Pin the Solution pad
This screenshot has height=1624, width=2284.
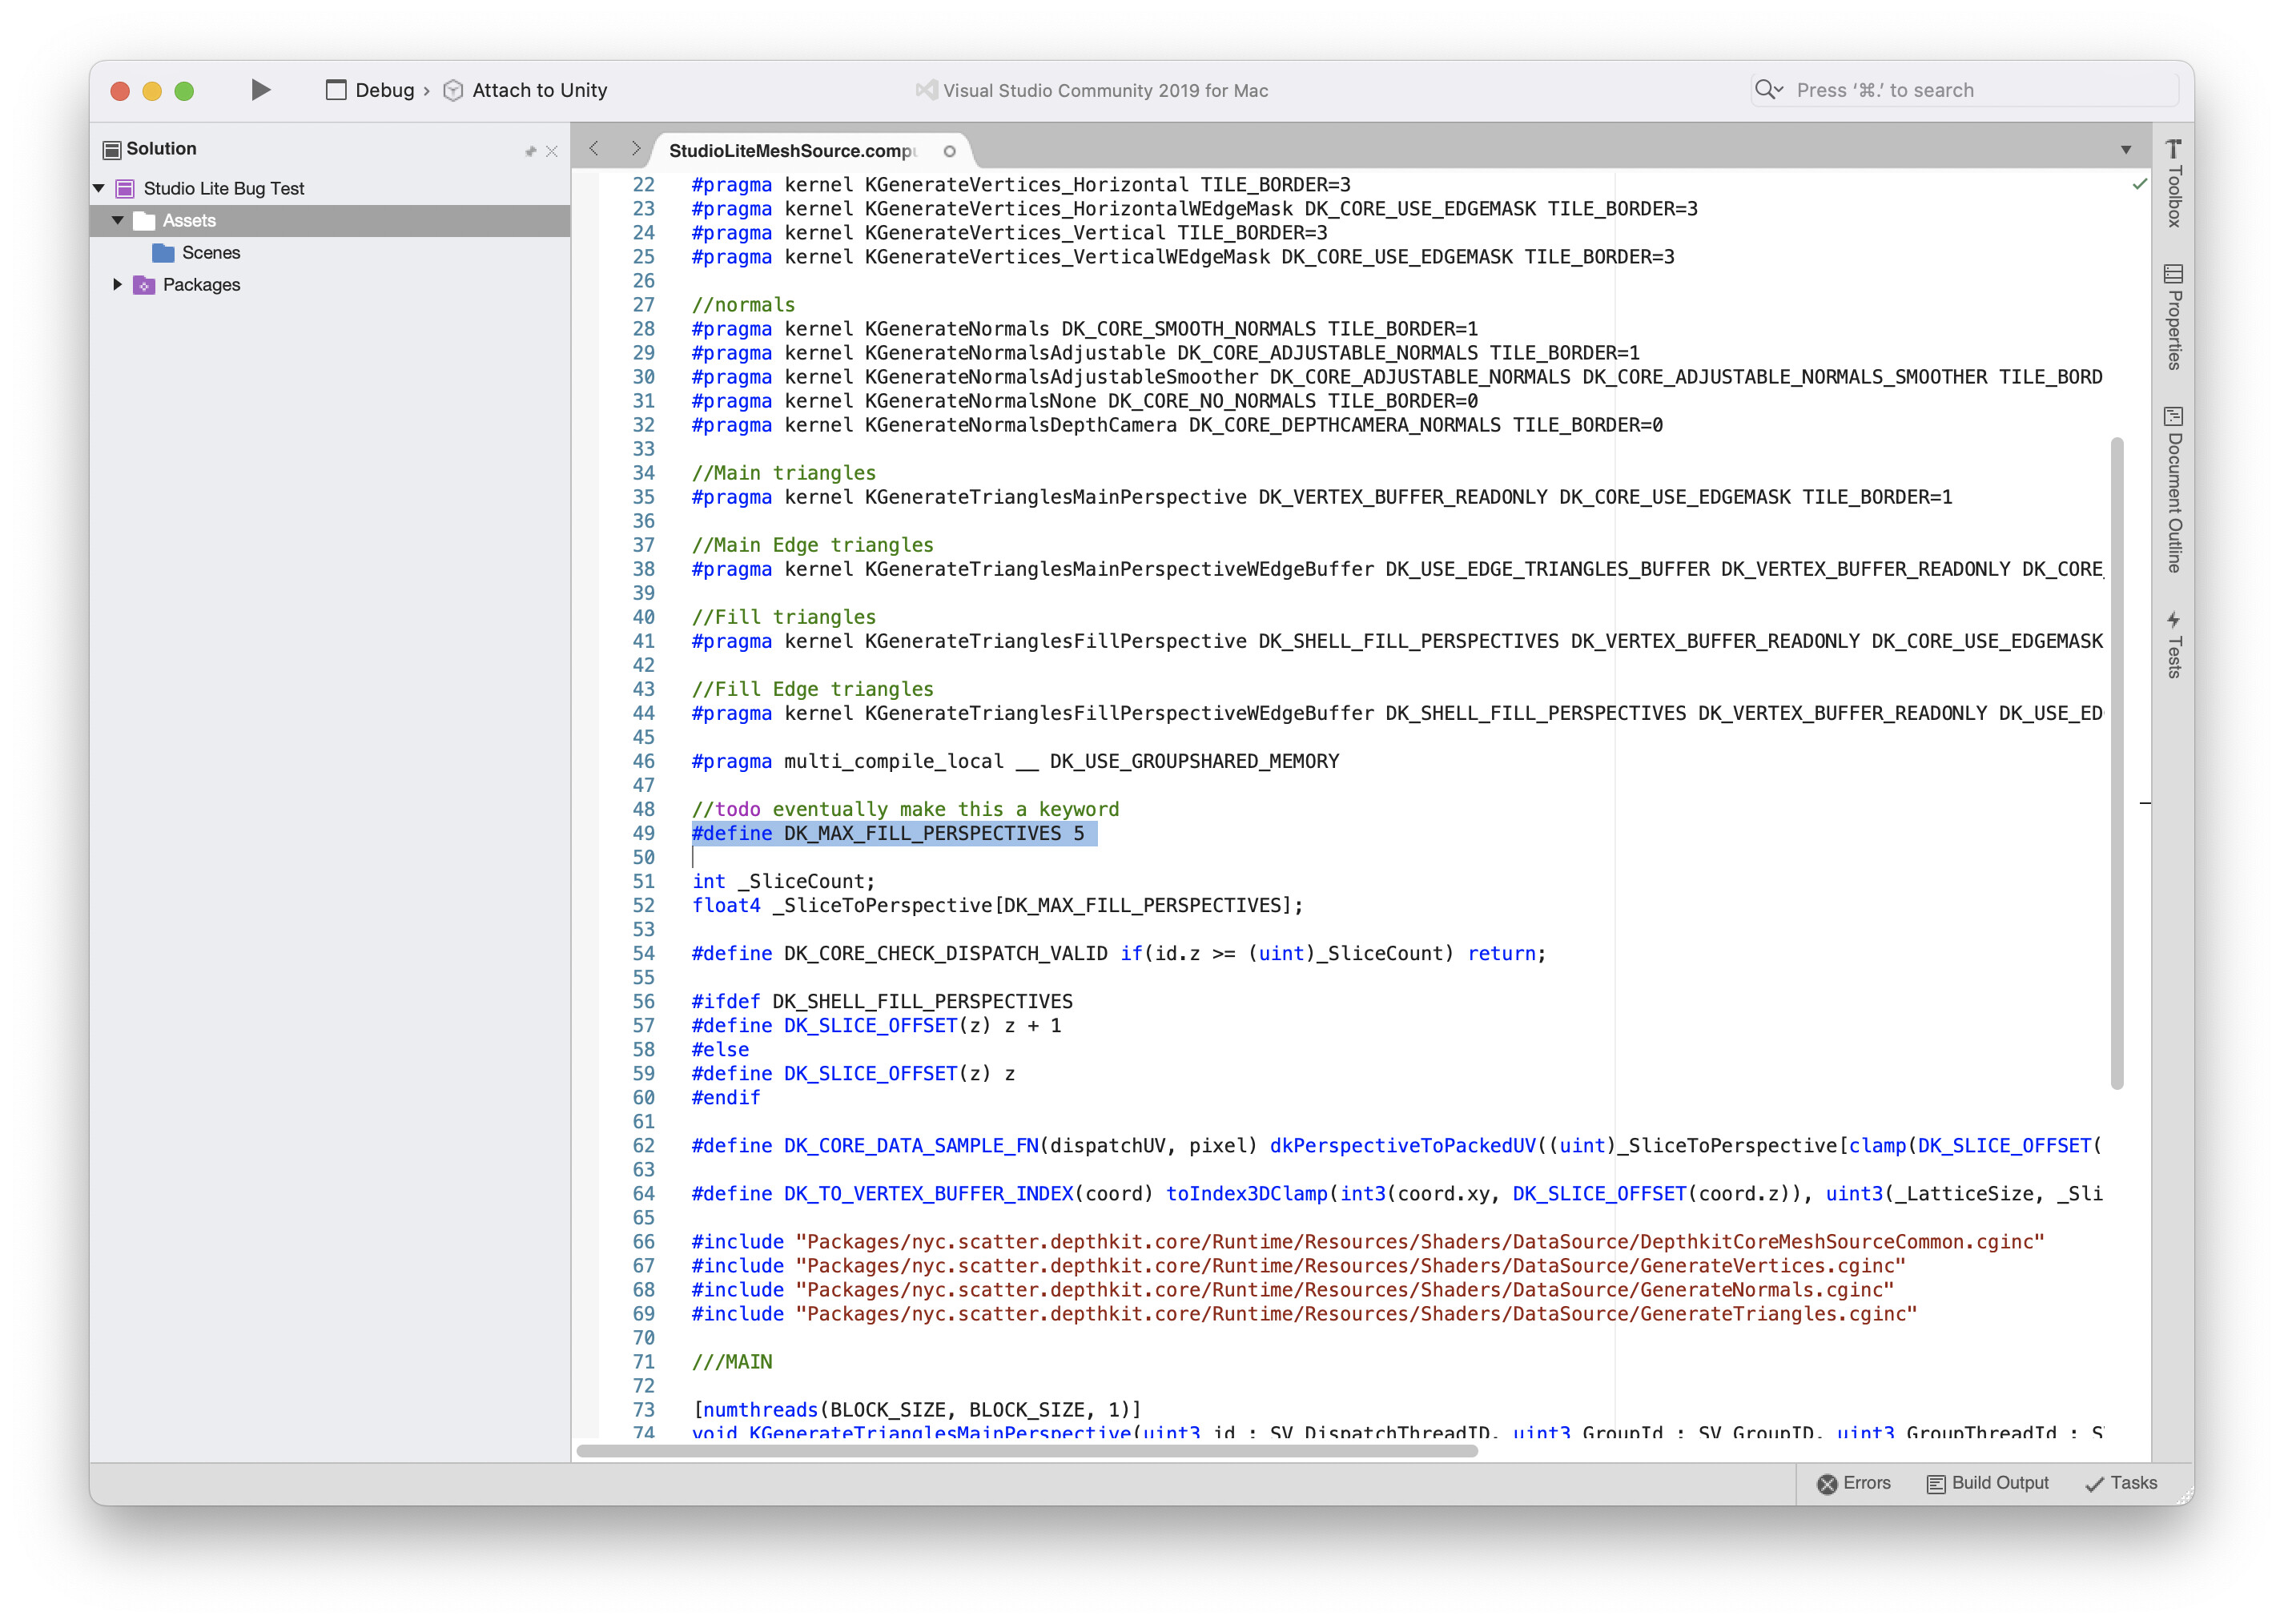[530, 151]
